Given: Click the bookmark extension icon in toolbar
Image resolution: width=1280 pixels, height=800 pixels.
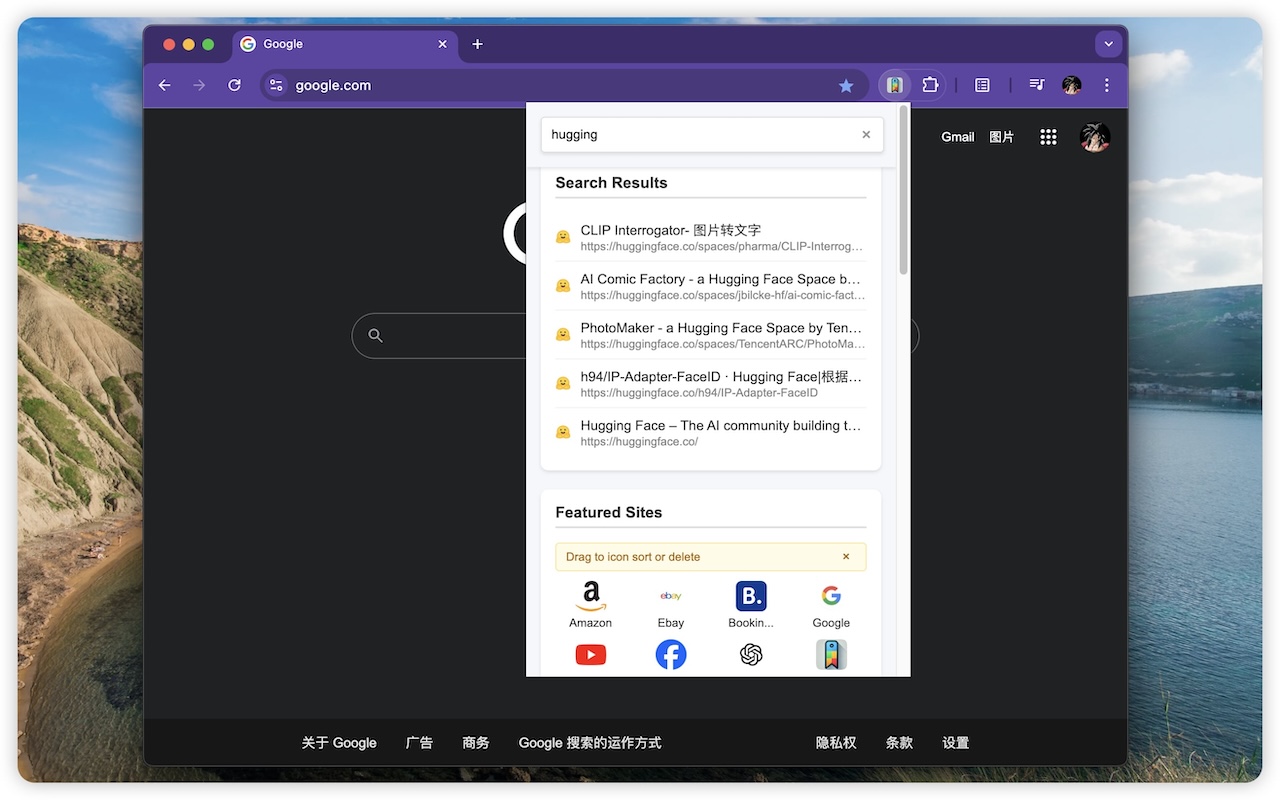Looking at the screenshot, I should point(893,85).
